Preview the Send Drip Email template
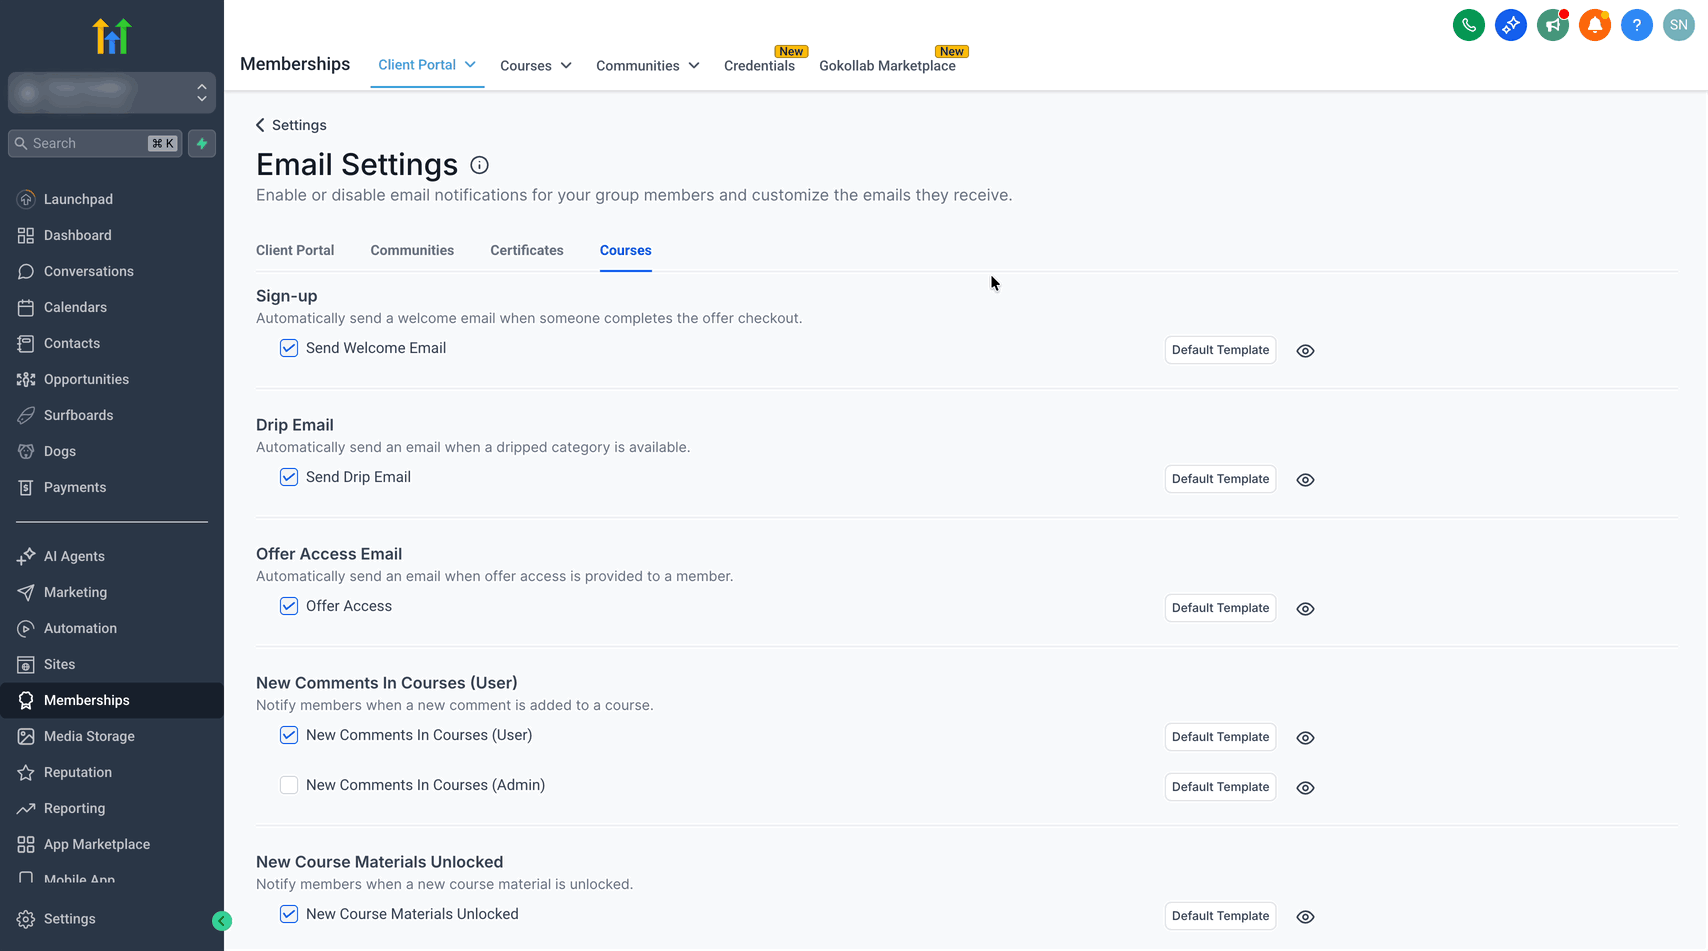Image resolution: width=1708 pixels, height=951 pixels. (1305, 480)
